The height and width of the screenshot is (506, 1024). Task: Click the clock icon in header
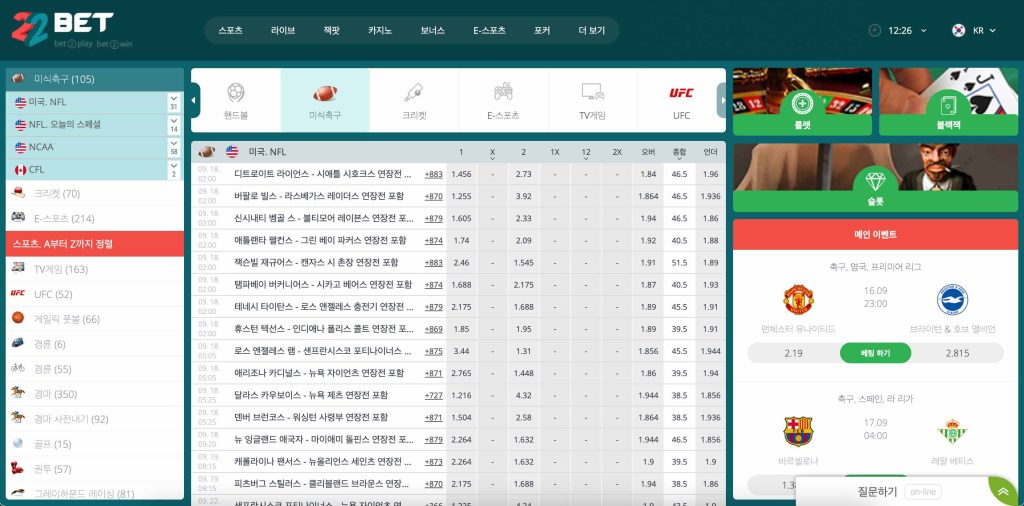[x=875, y=30]
